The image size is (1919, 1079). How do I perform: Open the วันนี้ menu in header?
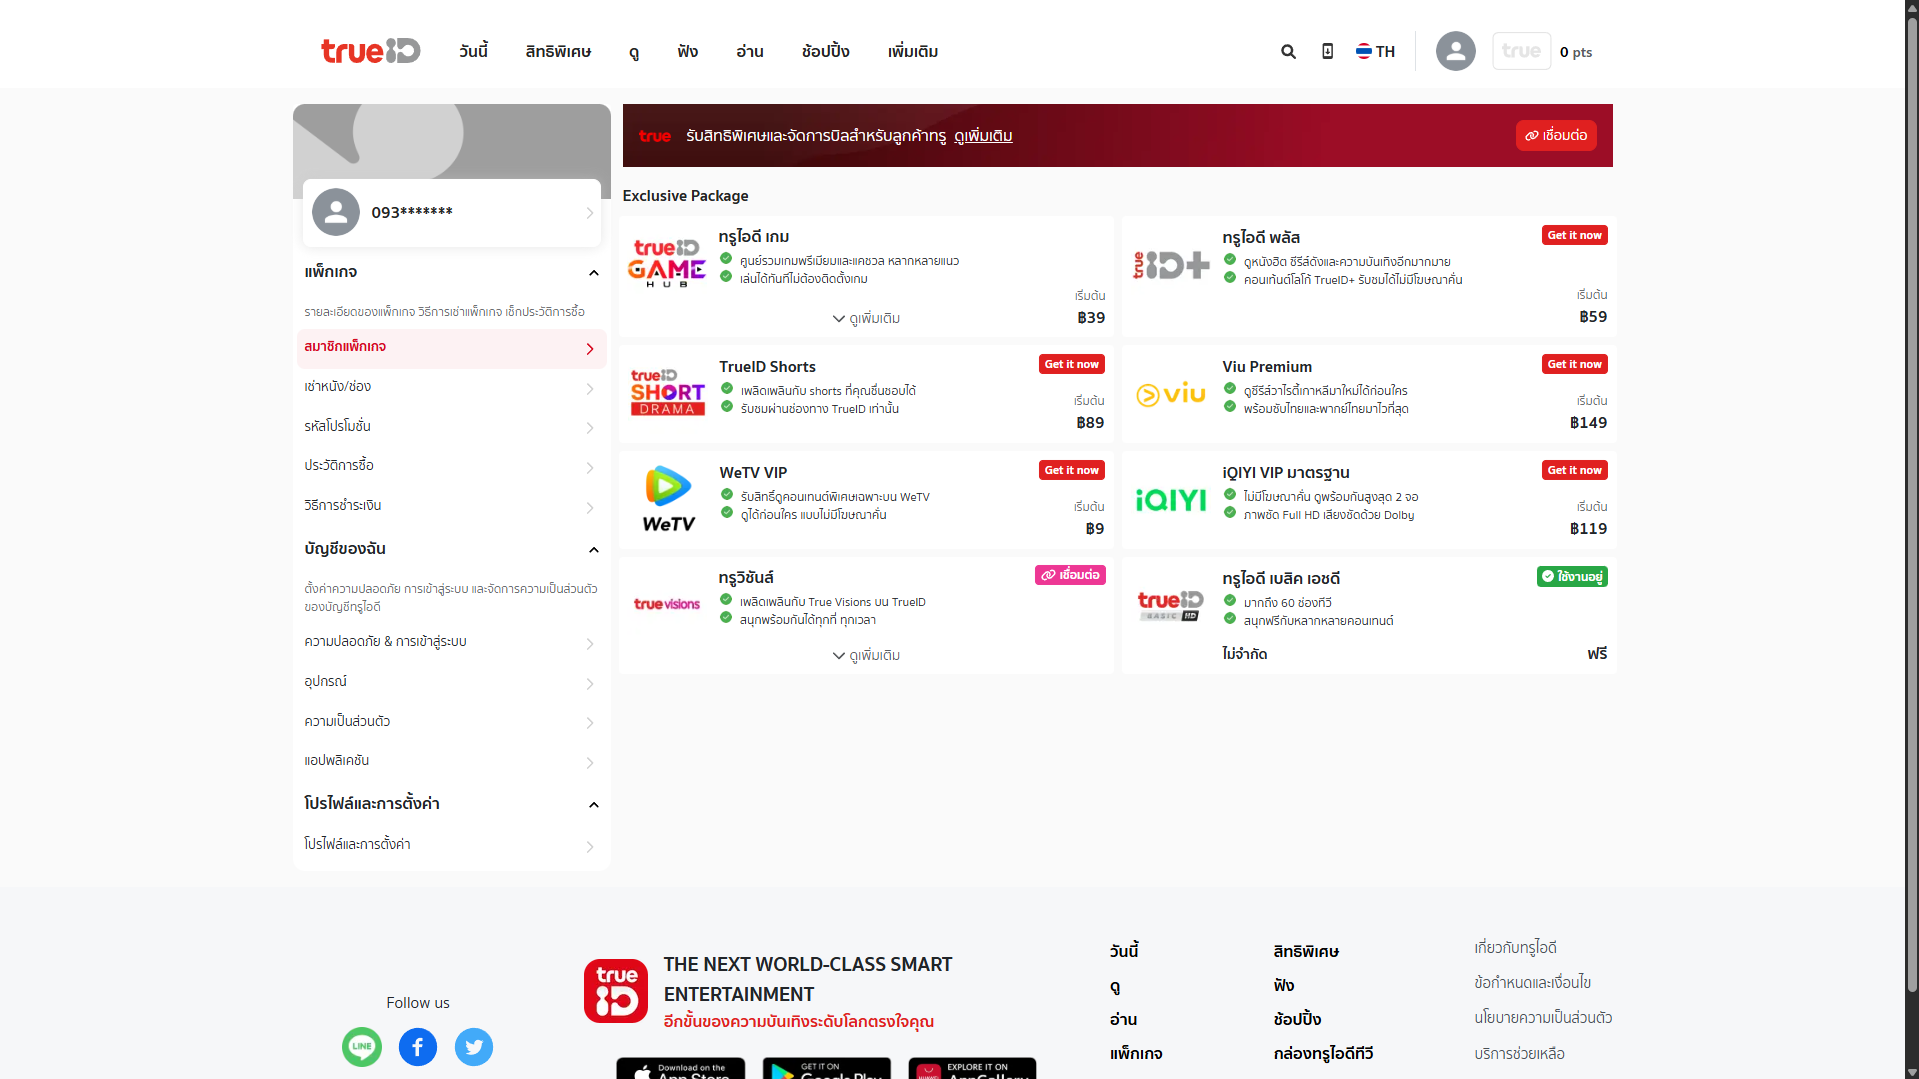(x=473, y=51)
